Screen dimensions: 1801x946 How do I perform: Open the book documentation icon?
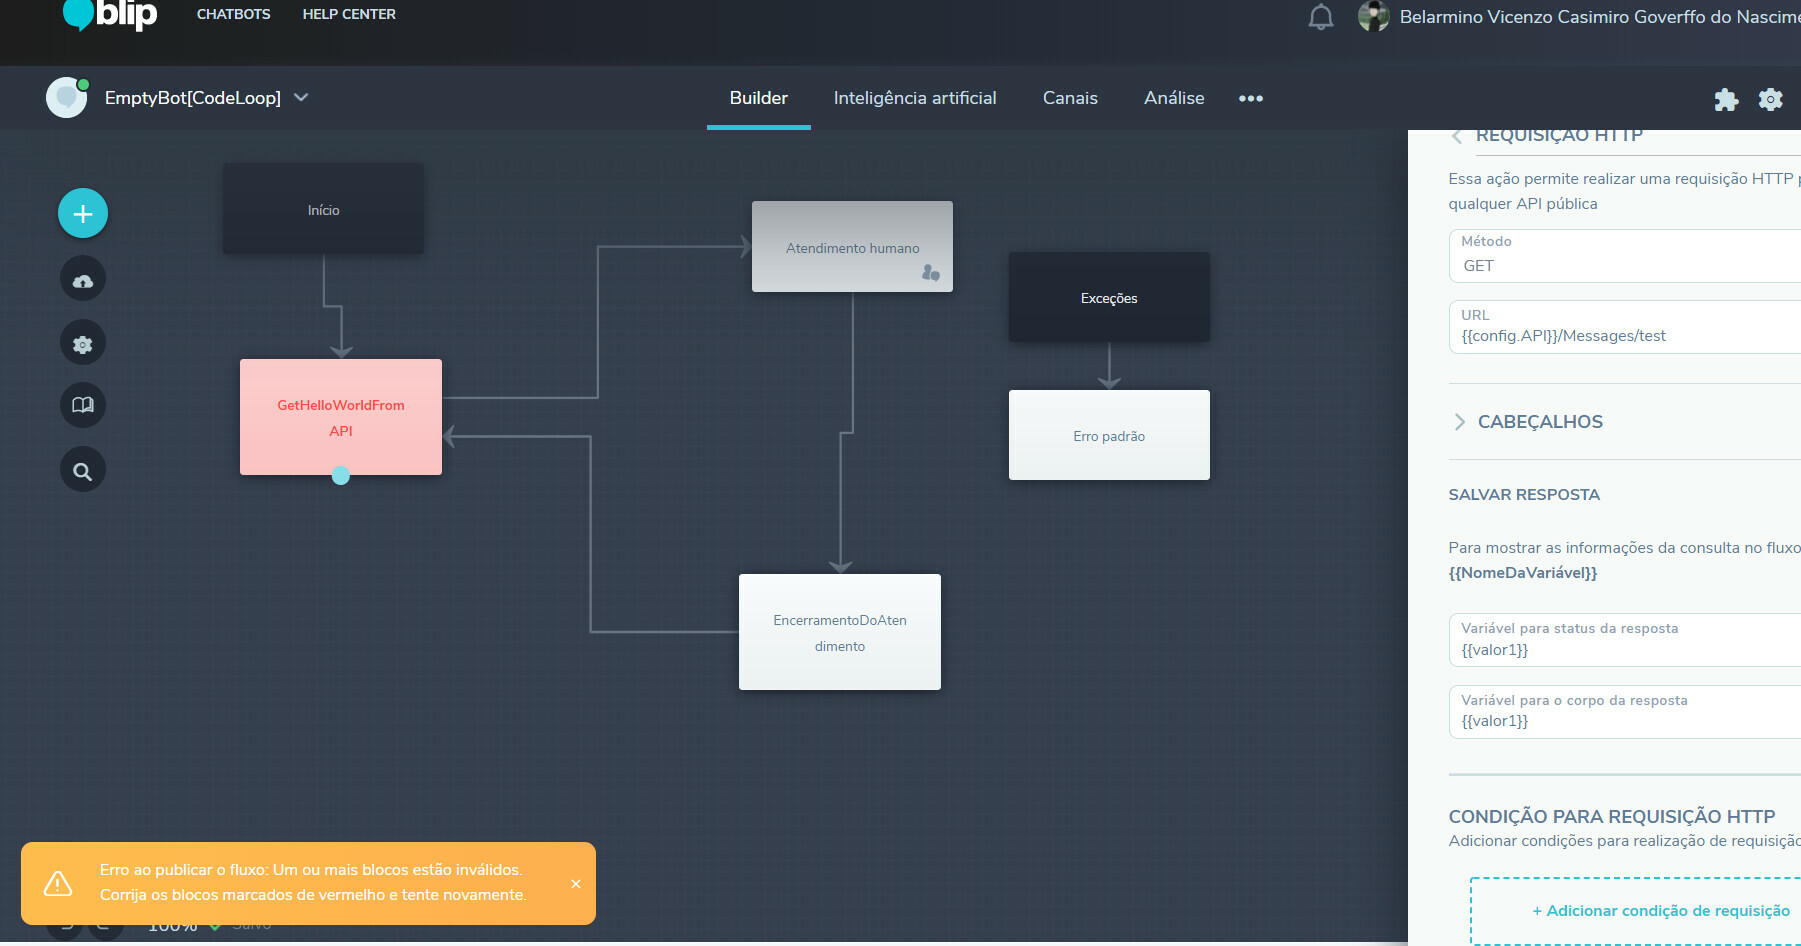tap(83, 405)
